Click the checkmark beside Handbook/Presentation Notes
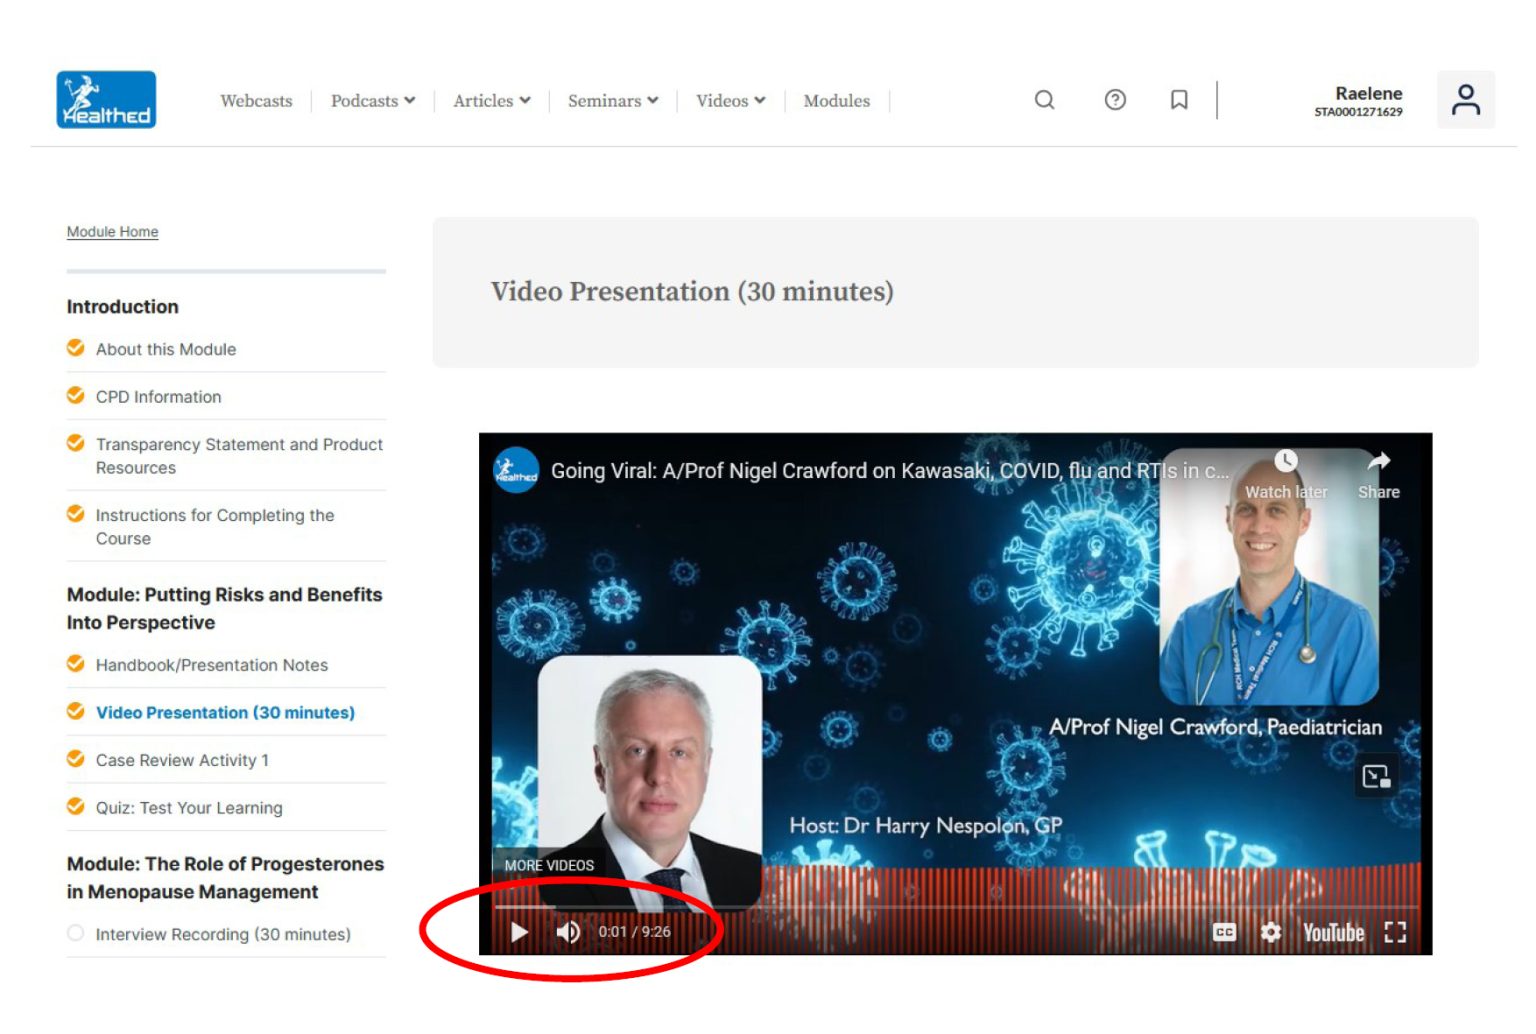 click(x=75, y=663)
